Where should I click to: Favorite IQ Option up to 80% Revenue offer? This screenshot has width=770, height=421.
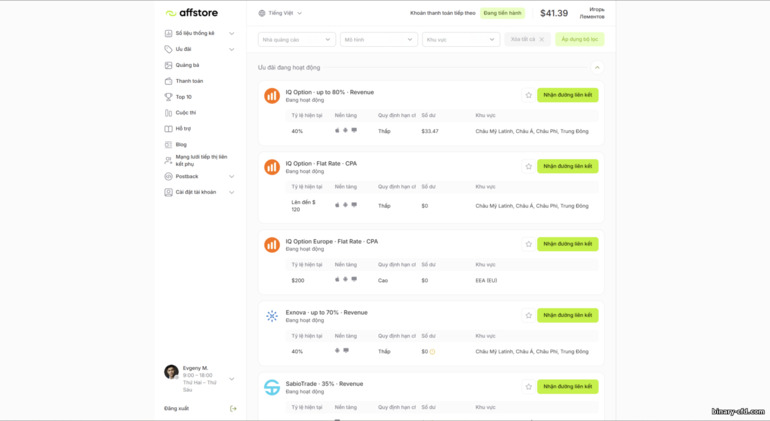coord(528,95)
